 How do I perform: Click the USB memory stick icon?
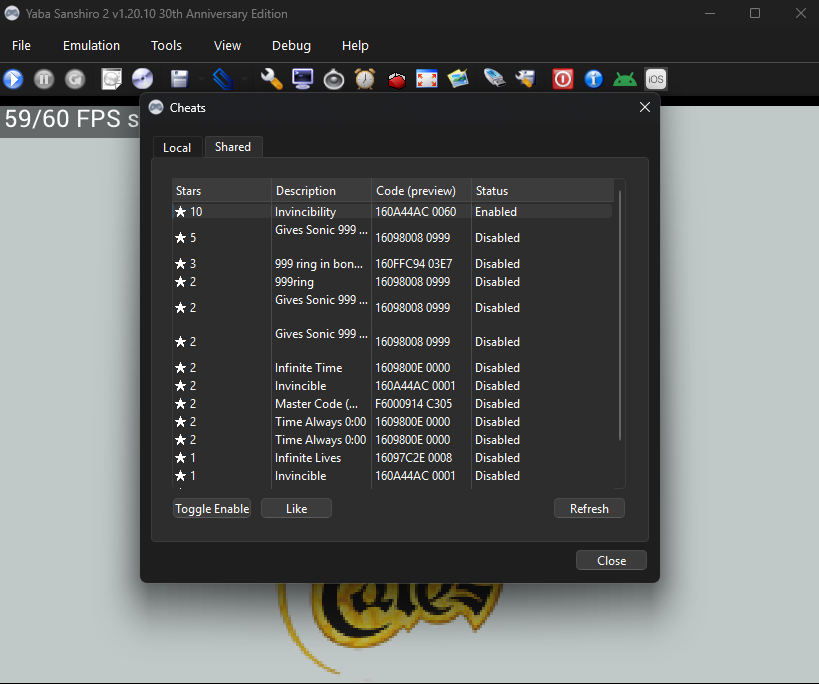pos(494,79)
